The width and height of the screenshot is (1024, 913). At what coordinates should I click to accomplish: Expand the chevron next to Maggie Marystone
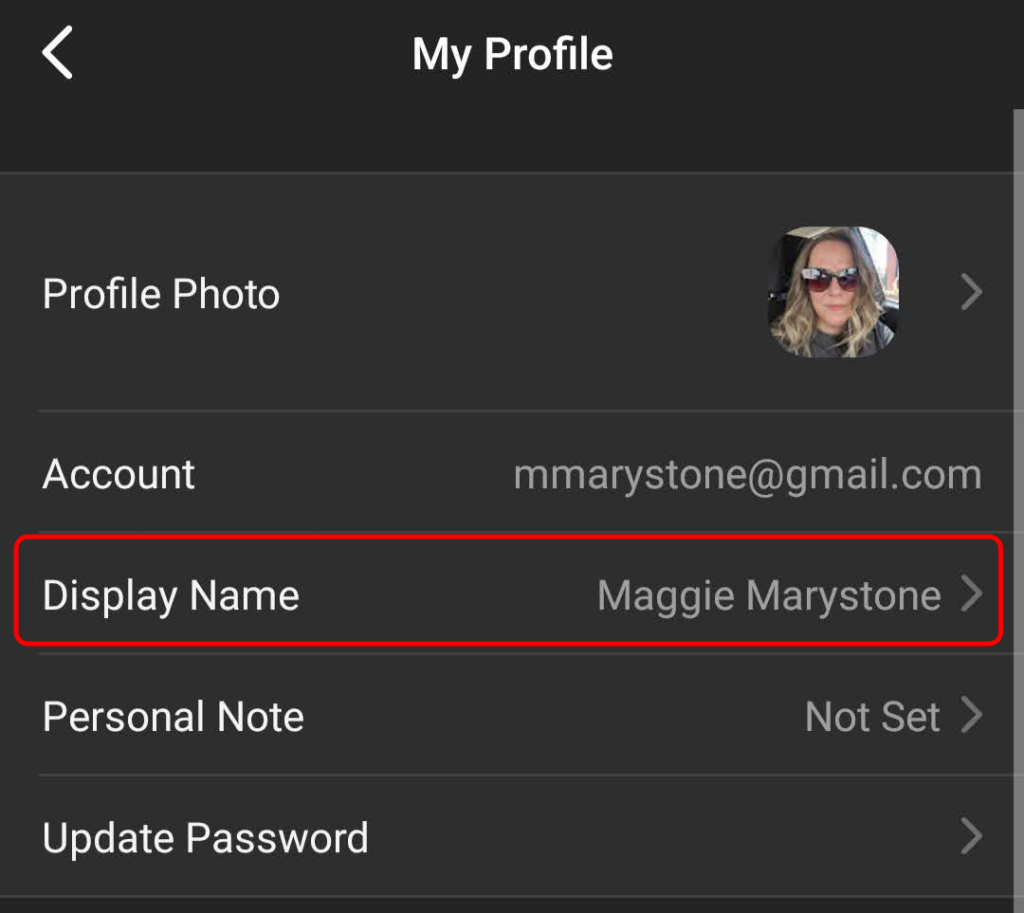point(971,595)
